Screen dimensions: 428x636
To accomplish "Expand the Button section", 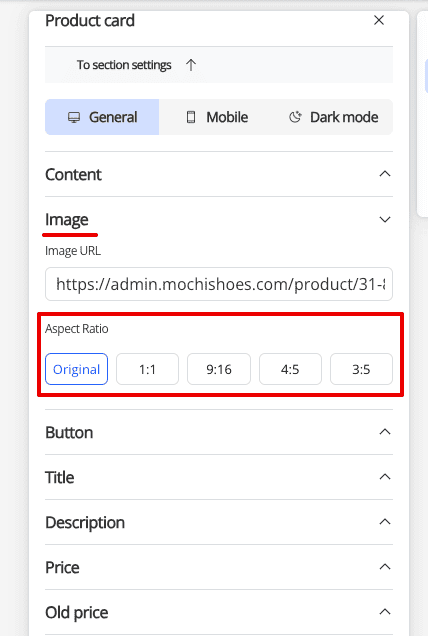I will [x=219, y=432].
